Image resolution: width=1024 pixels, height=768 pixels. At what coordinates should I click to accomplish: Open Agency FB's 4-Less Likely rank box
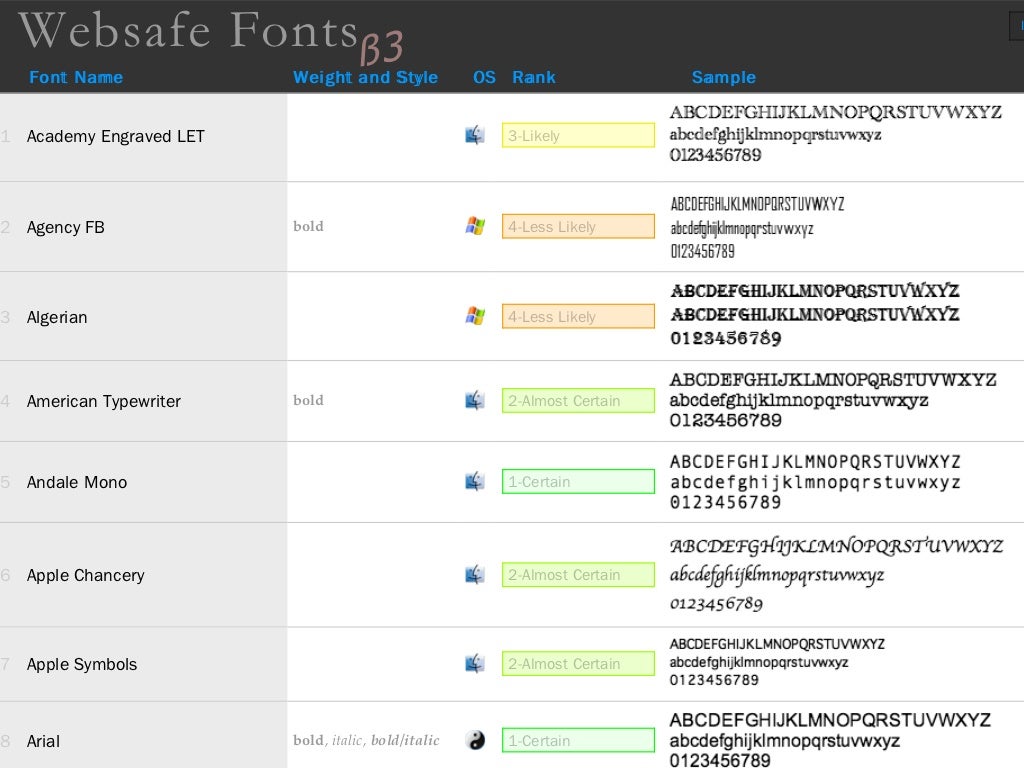click(578, 227)
